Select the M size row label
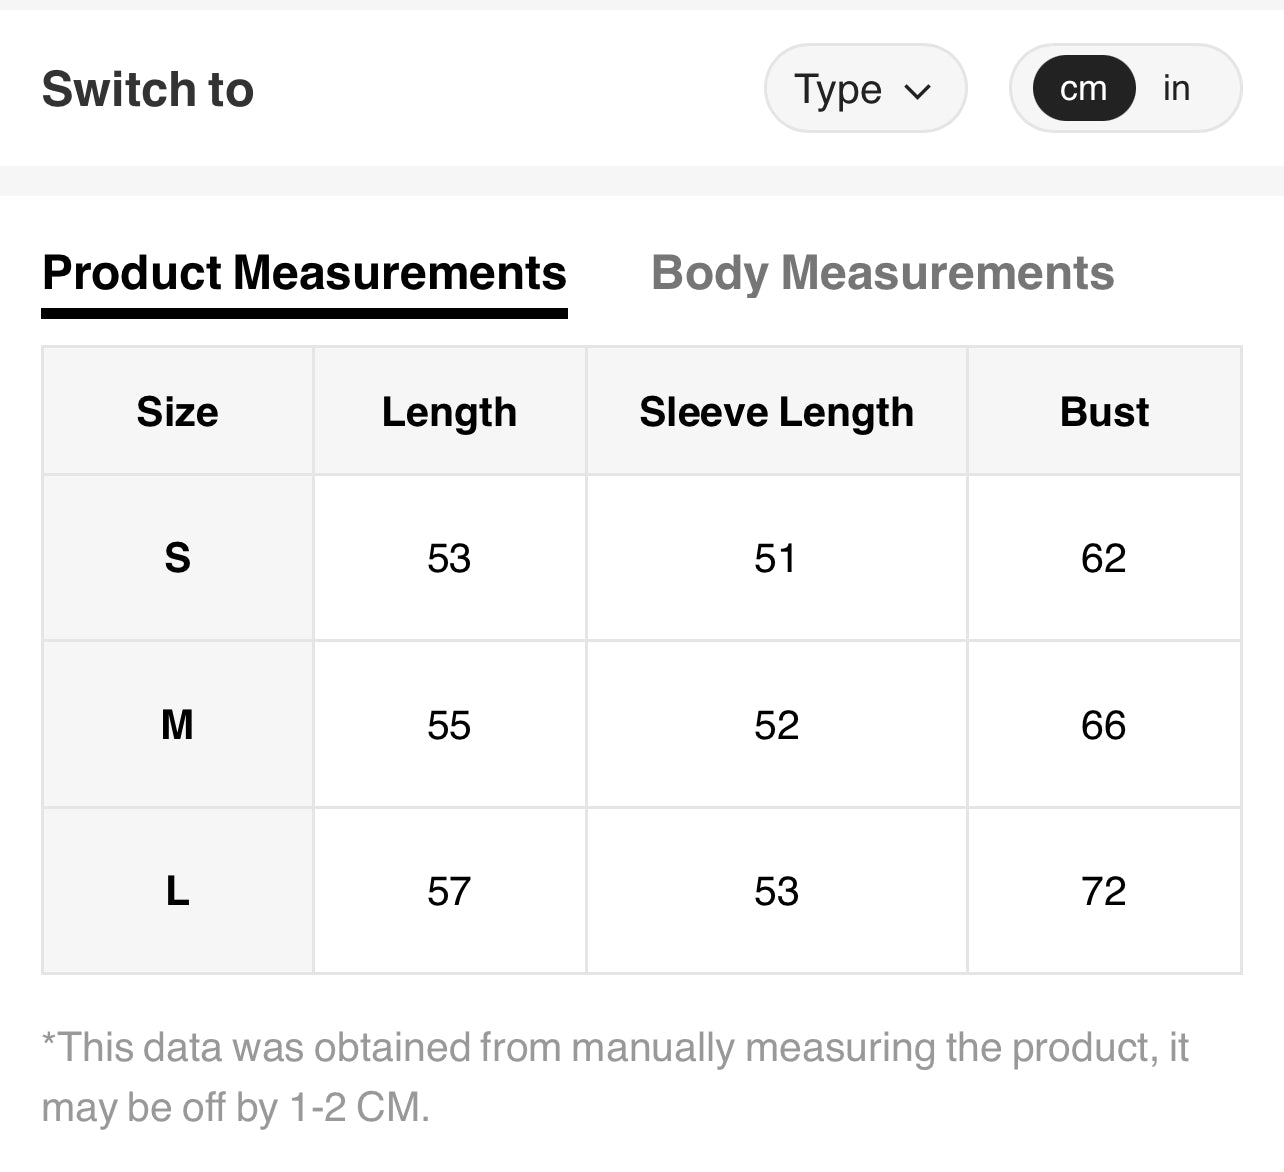This screenshot has height=1172, width=1284. click(x=177, y=725)
